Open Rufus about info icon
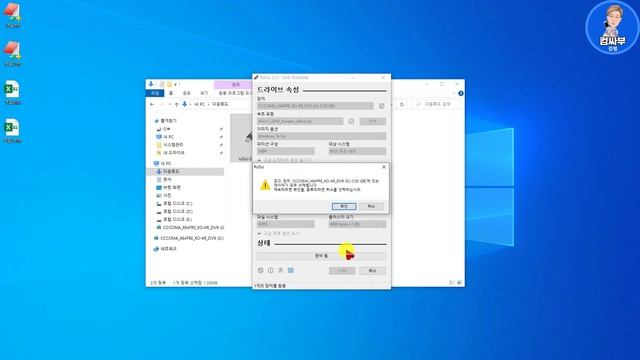The height and width of the screenshot is (360, 640). pyautogui.click(x=271, y=270)
